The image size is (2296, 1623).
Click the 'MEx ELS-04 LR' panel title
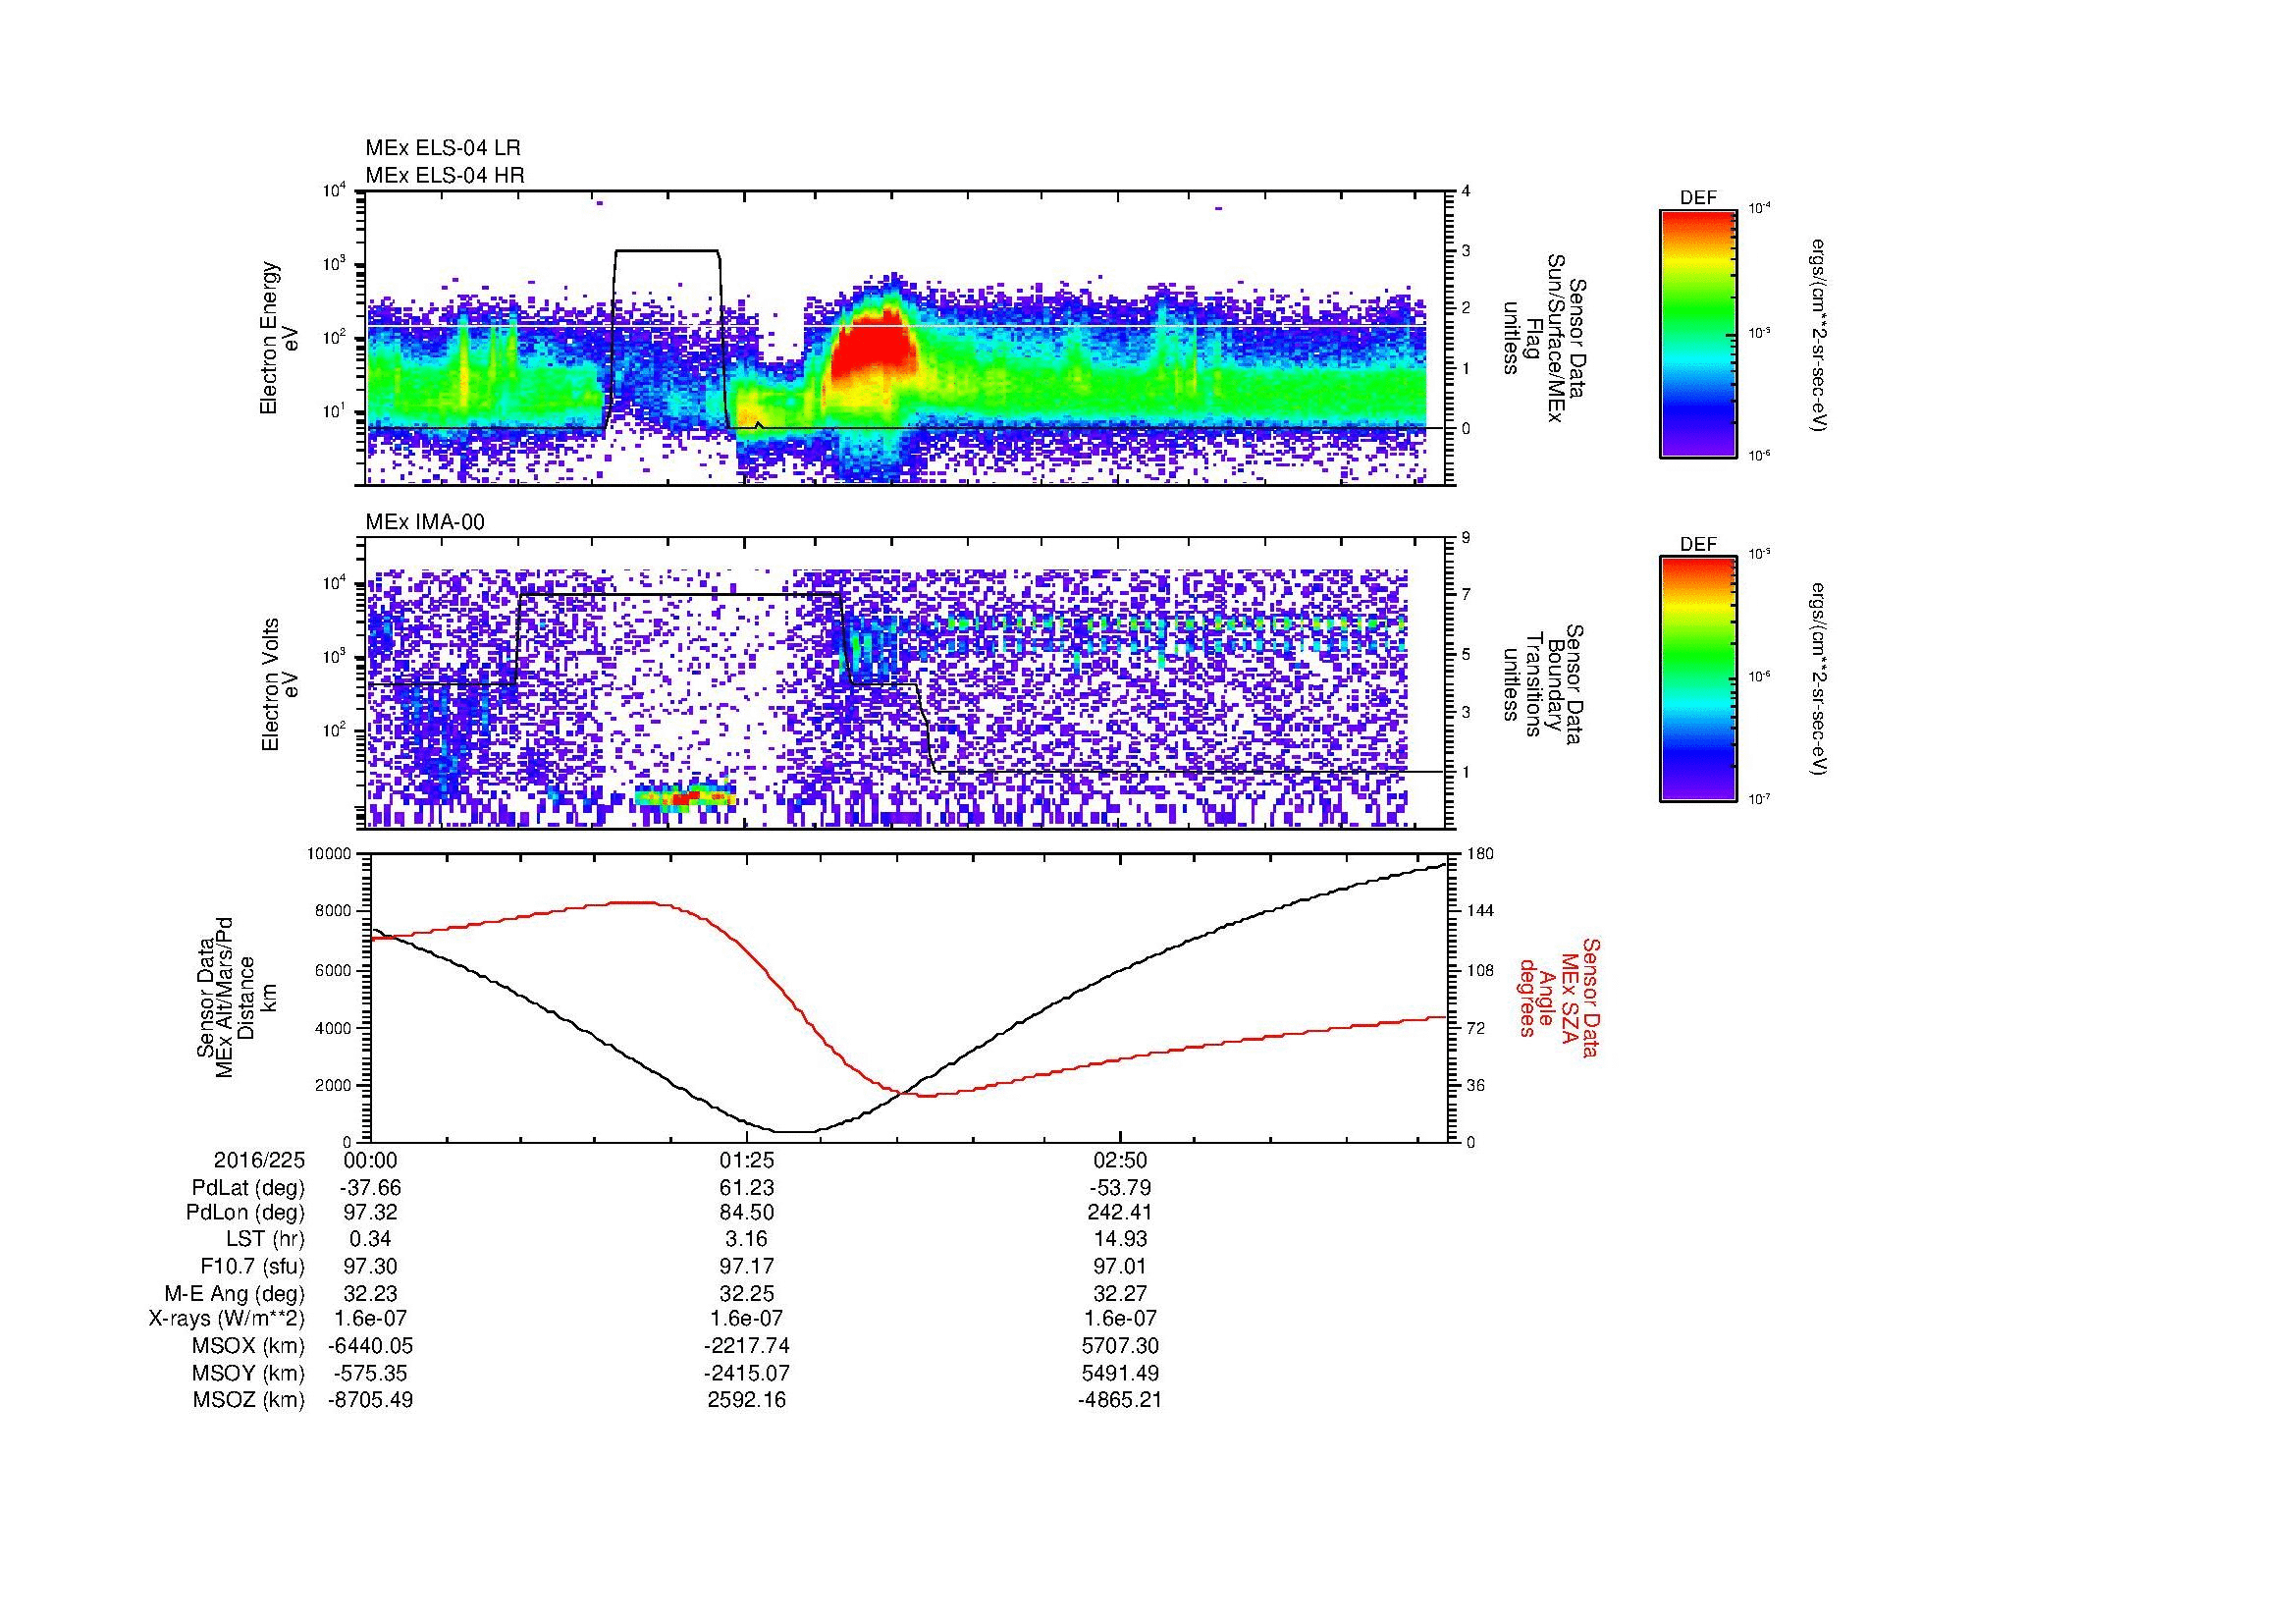coord(443,148)
